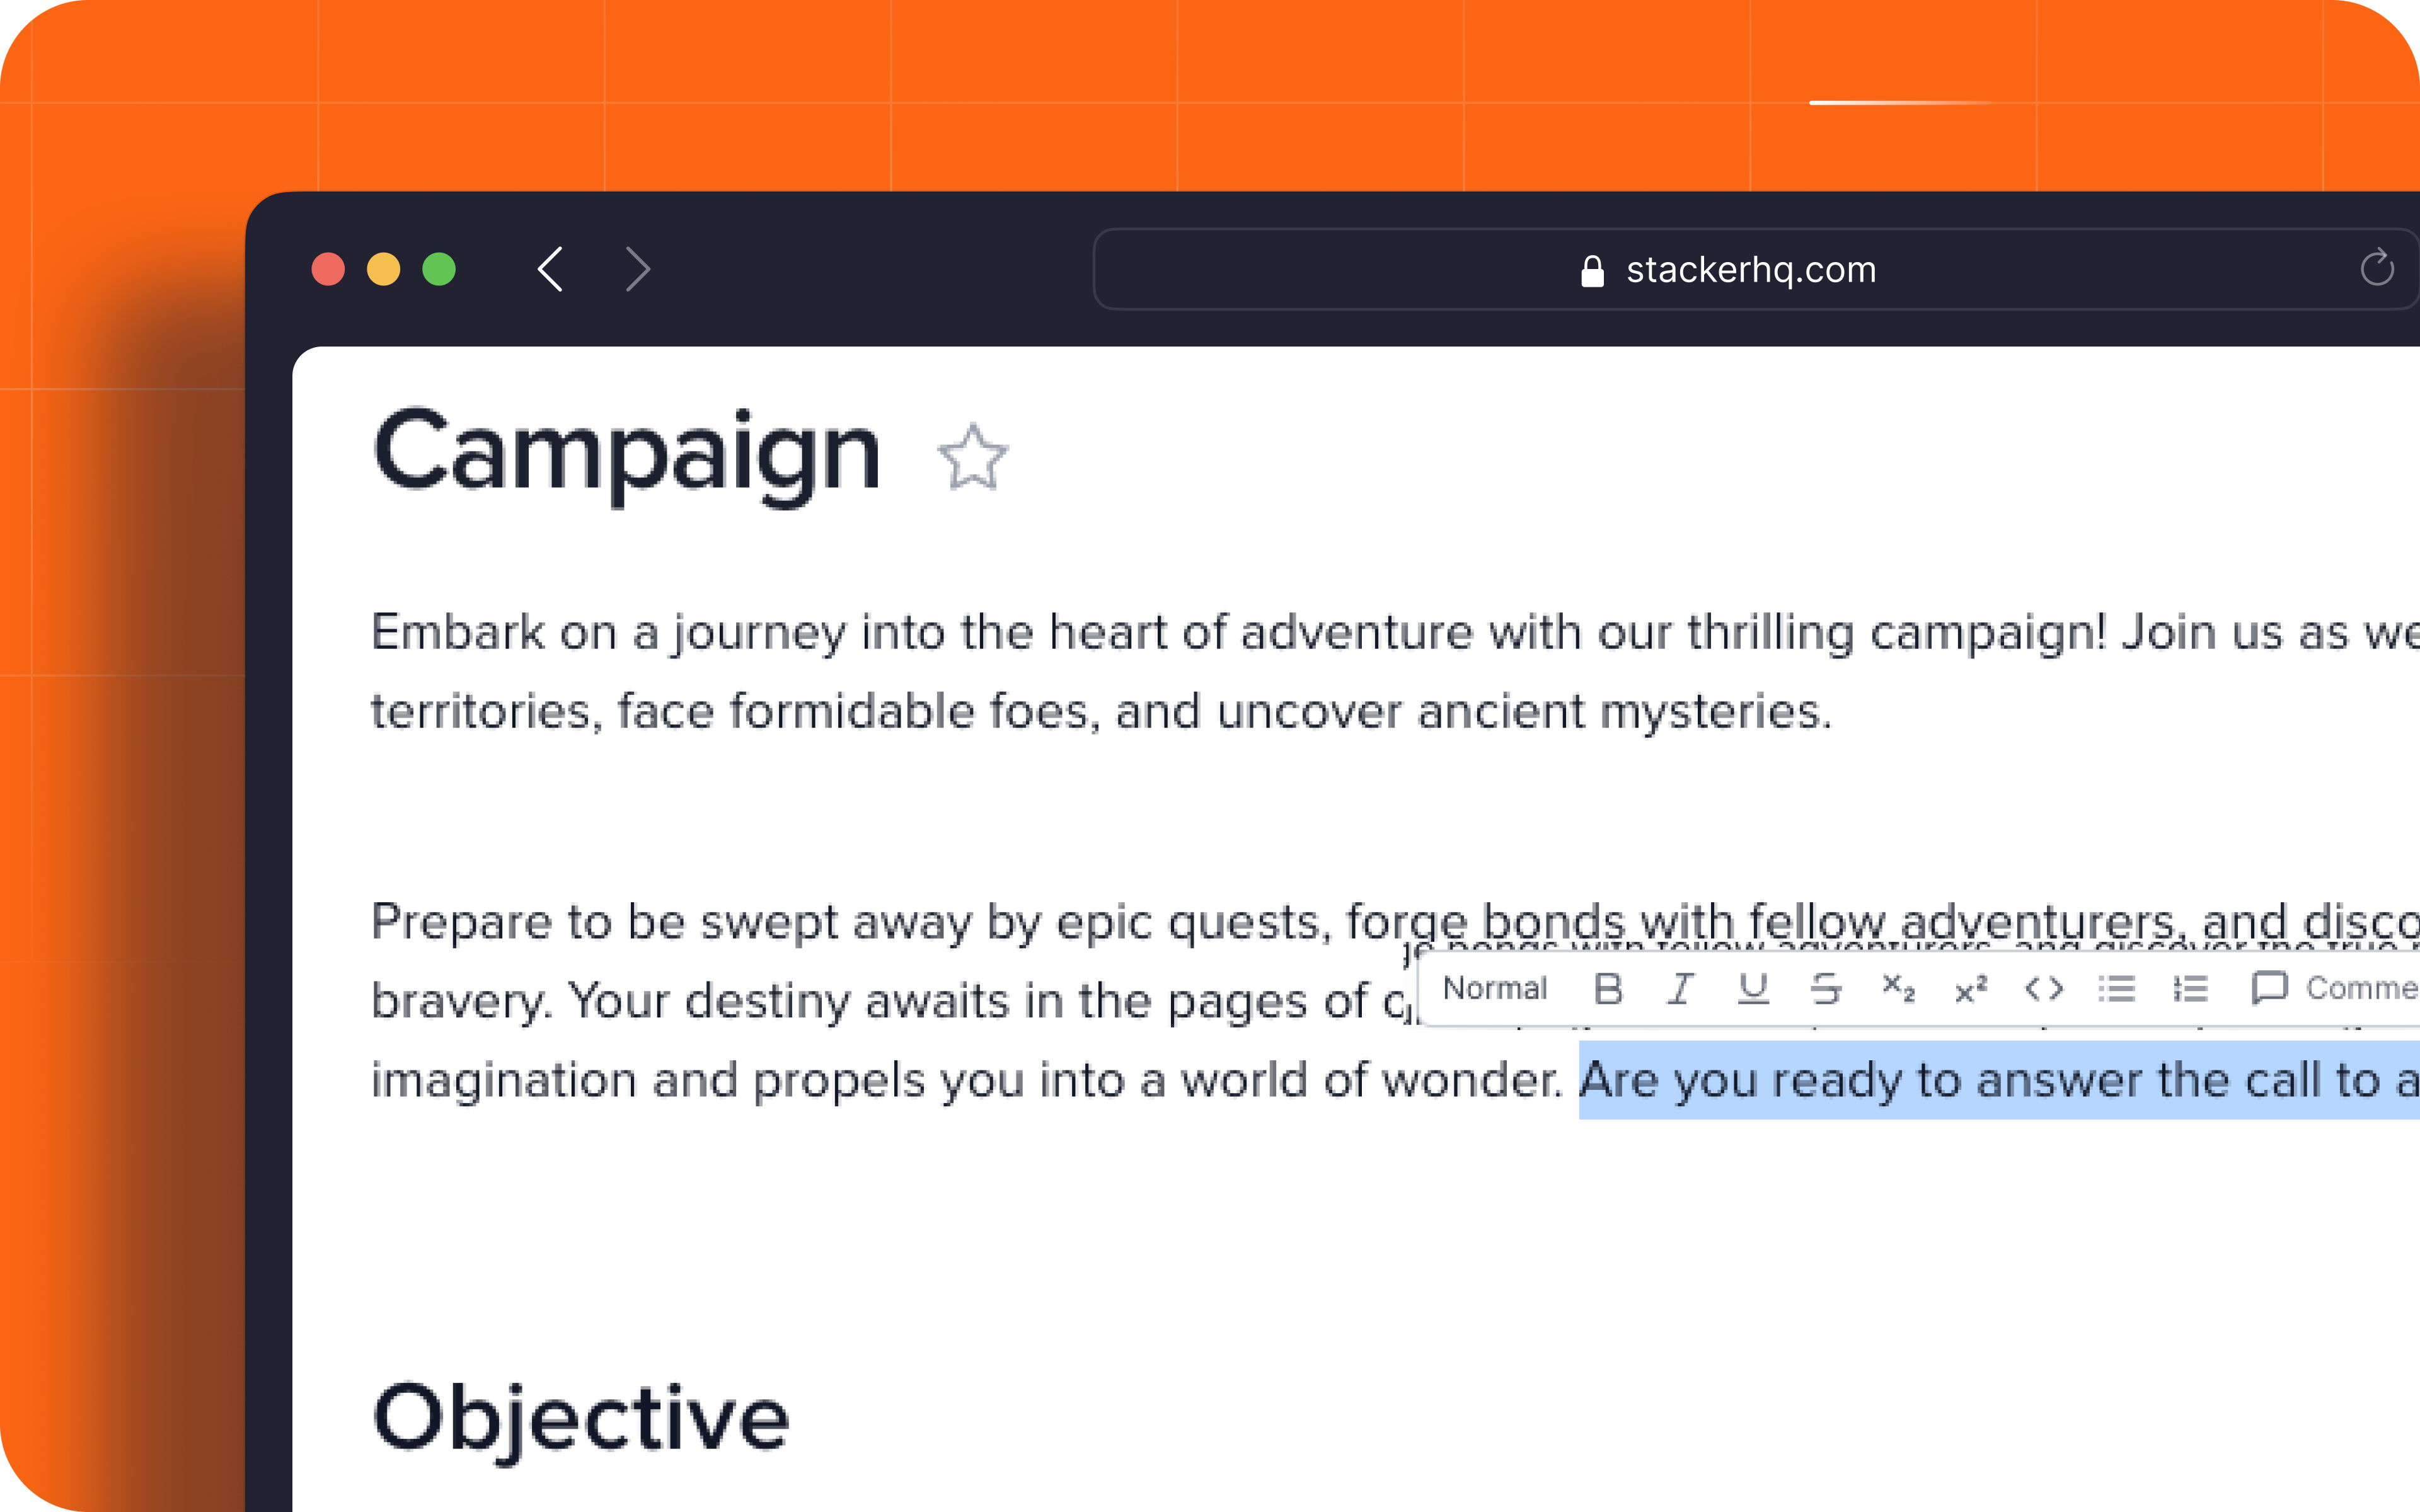Format selection as inline code
Screen dimensions: 2420x1512
click(x=2044, y=989)
